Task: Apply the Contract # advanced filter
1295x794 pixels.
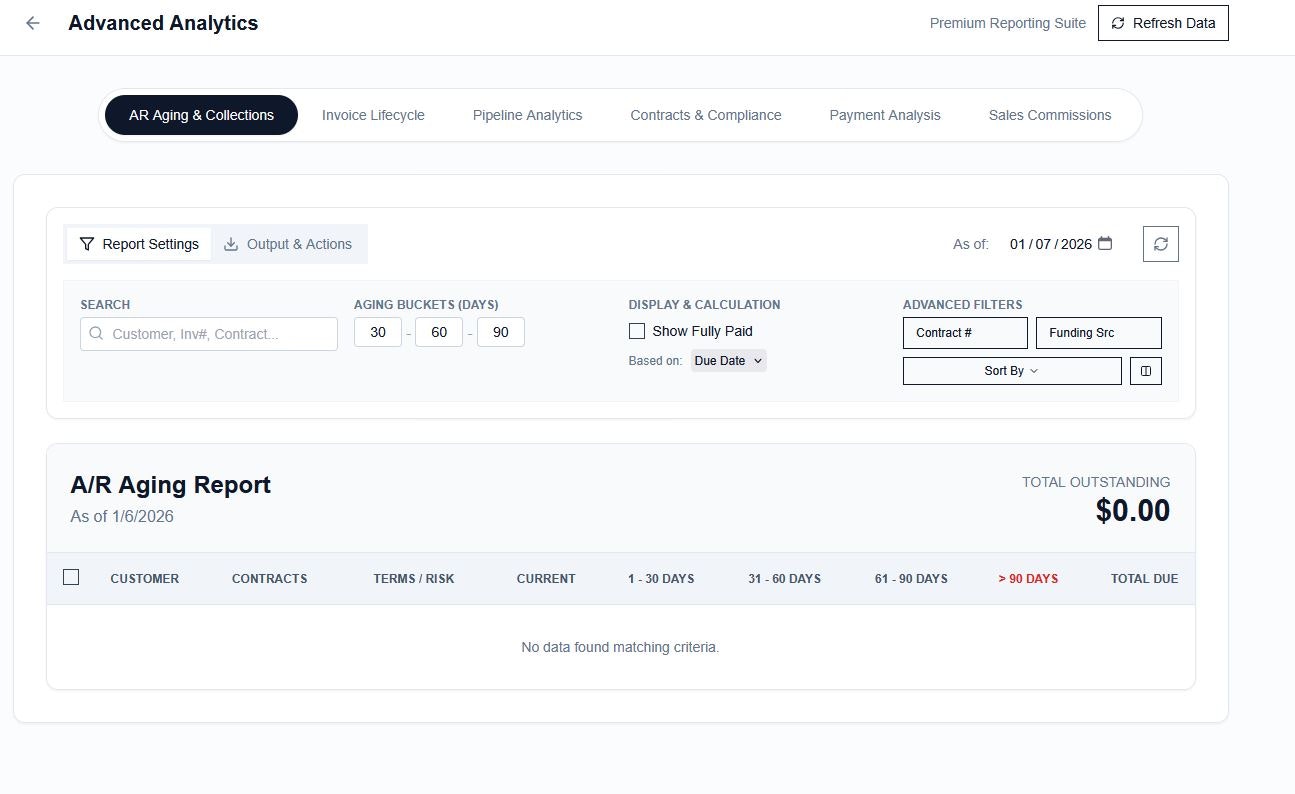Action: pos(964,332)
